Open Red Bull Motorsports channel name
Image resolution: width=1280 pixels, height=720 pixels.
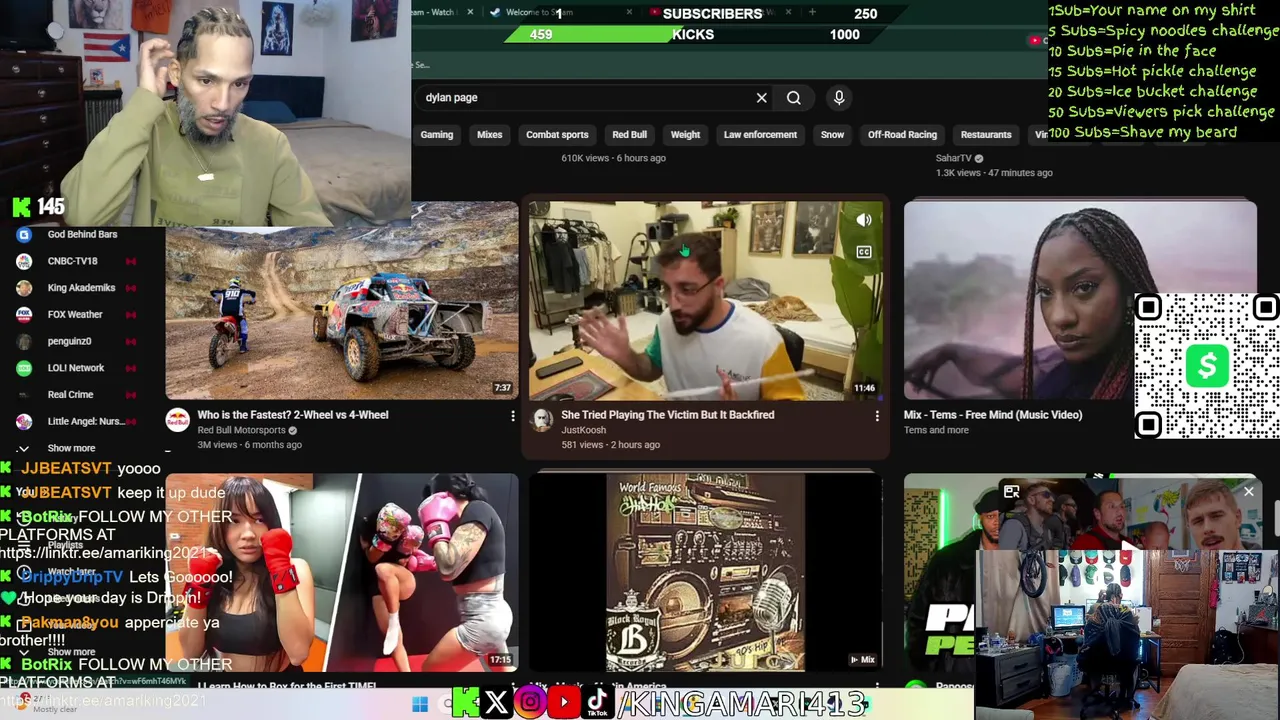tap(241, 431)
